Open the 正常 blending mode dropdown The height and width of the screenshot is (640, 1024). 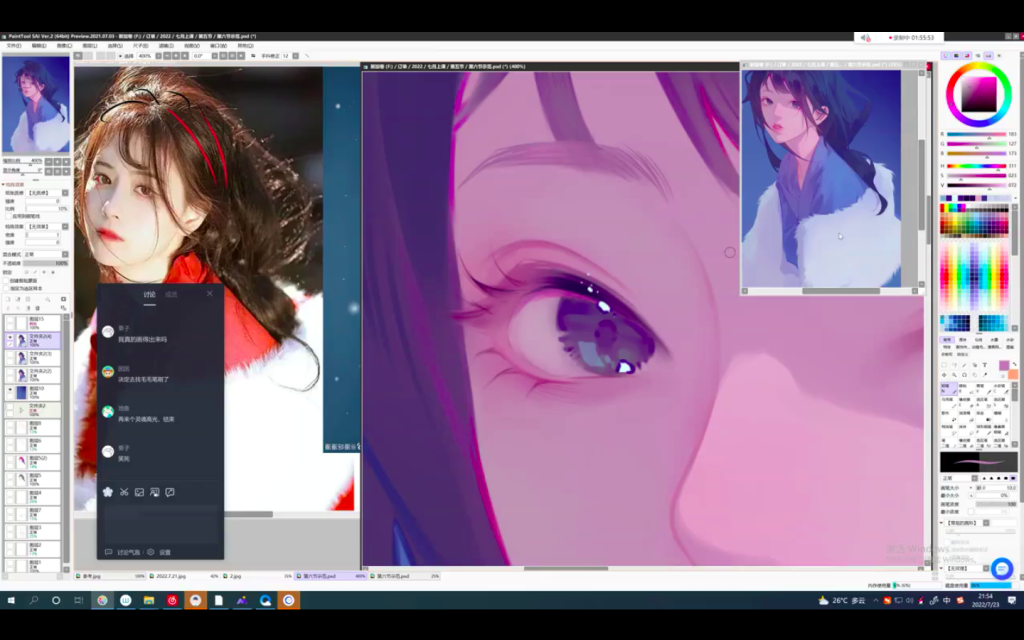tap(65, 254)
